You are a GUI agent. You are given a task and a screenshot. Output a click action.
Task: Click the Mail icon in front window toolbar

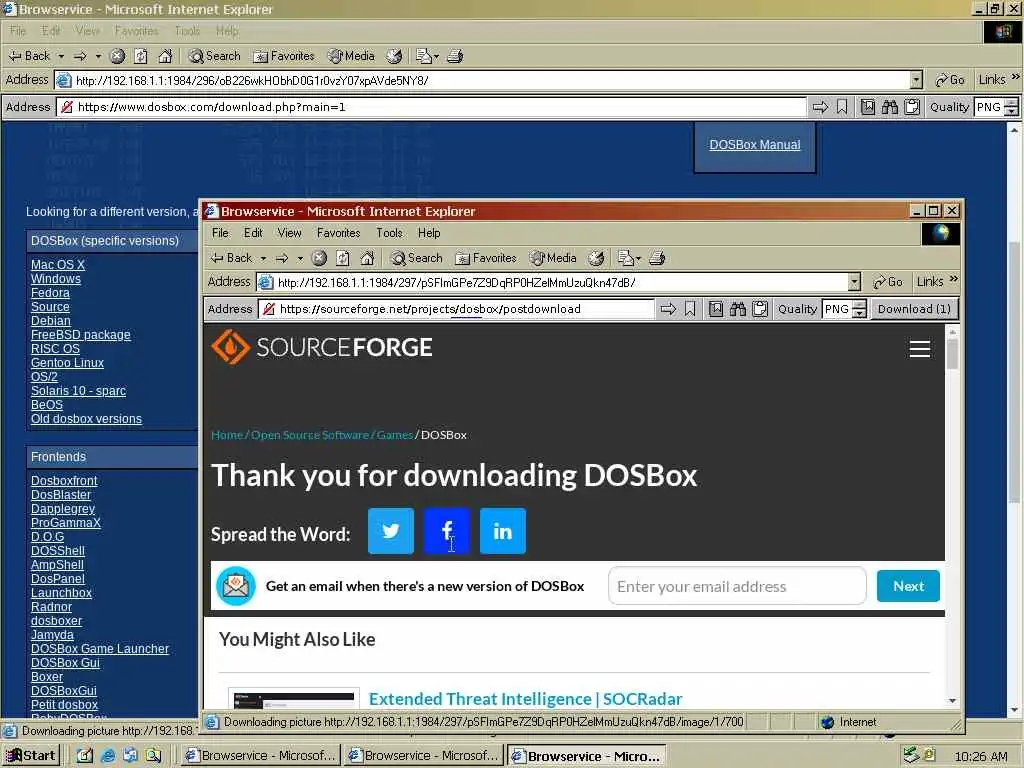click(x=625, y=258)
